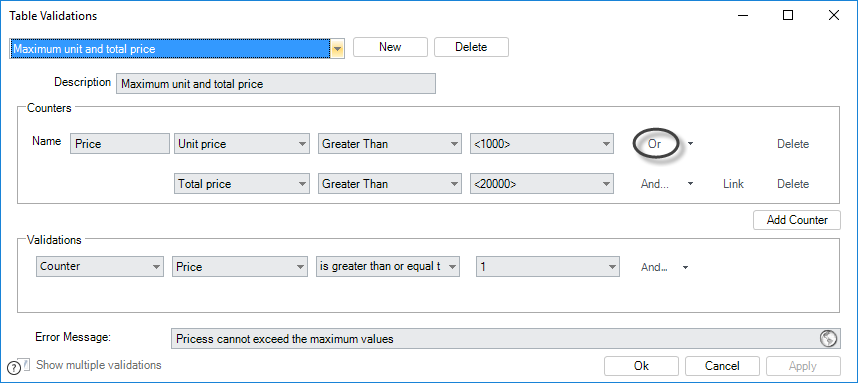Click the arrow next to Or operator
Image resolution: width=858 pixels, height=383 pixels.
coord(691,144)
